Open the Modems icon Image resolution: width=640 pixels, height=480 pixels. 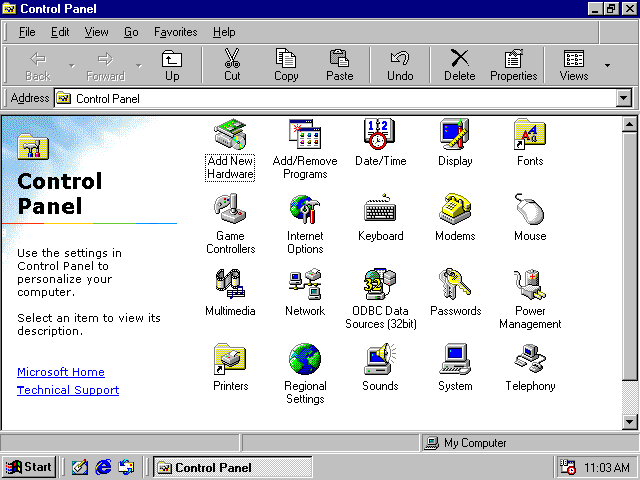click(x=455, y=209)
